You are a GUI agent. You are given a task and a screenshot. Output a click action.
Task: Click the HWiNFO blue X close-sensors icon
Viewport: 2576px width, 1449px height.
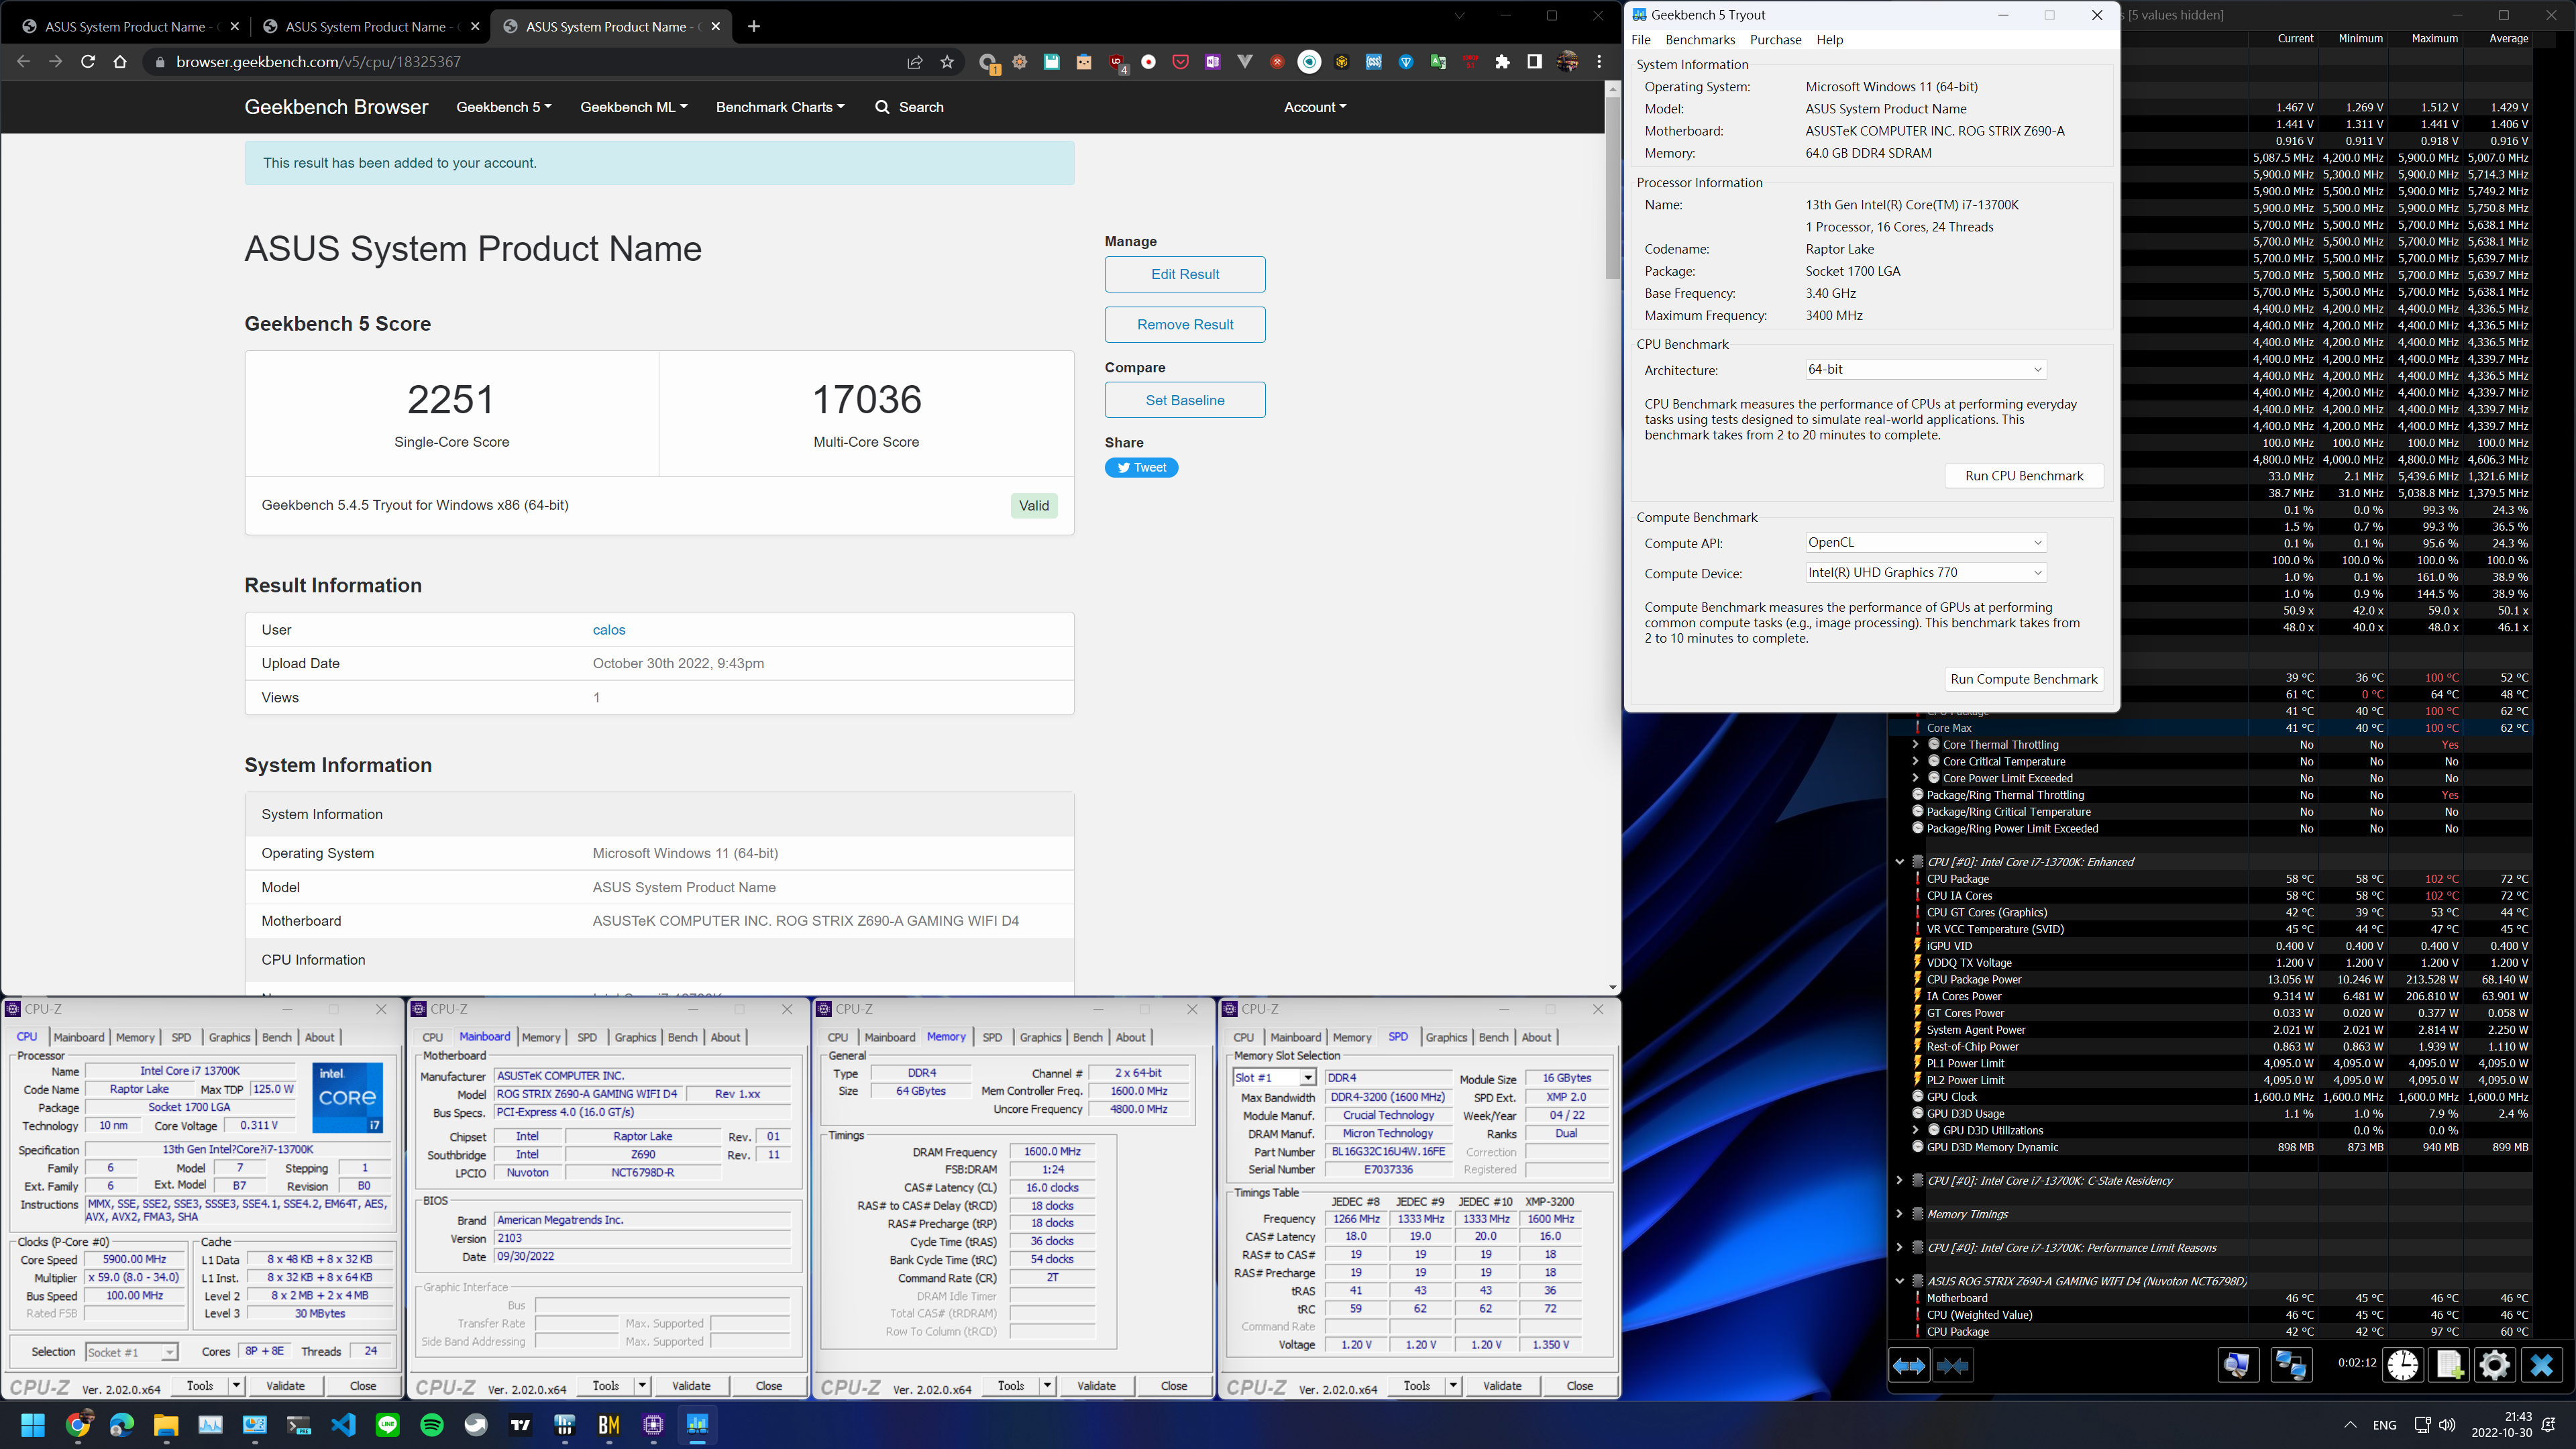2541,1365
